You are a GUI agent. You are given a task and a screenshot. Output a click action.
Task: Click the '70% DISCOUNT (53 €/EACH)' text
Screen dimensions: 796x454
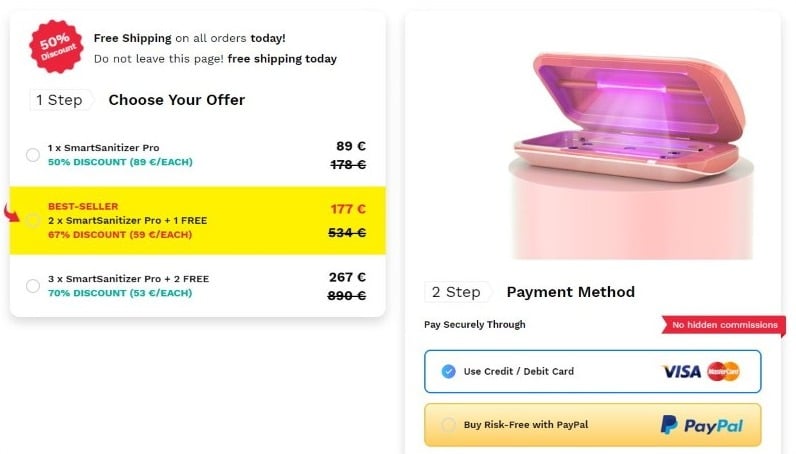click(119, 293)
